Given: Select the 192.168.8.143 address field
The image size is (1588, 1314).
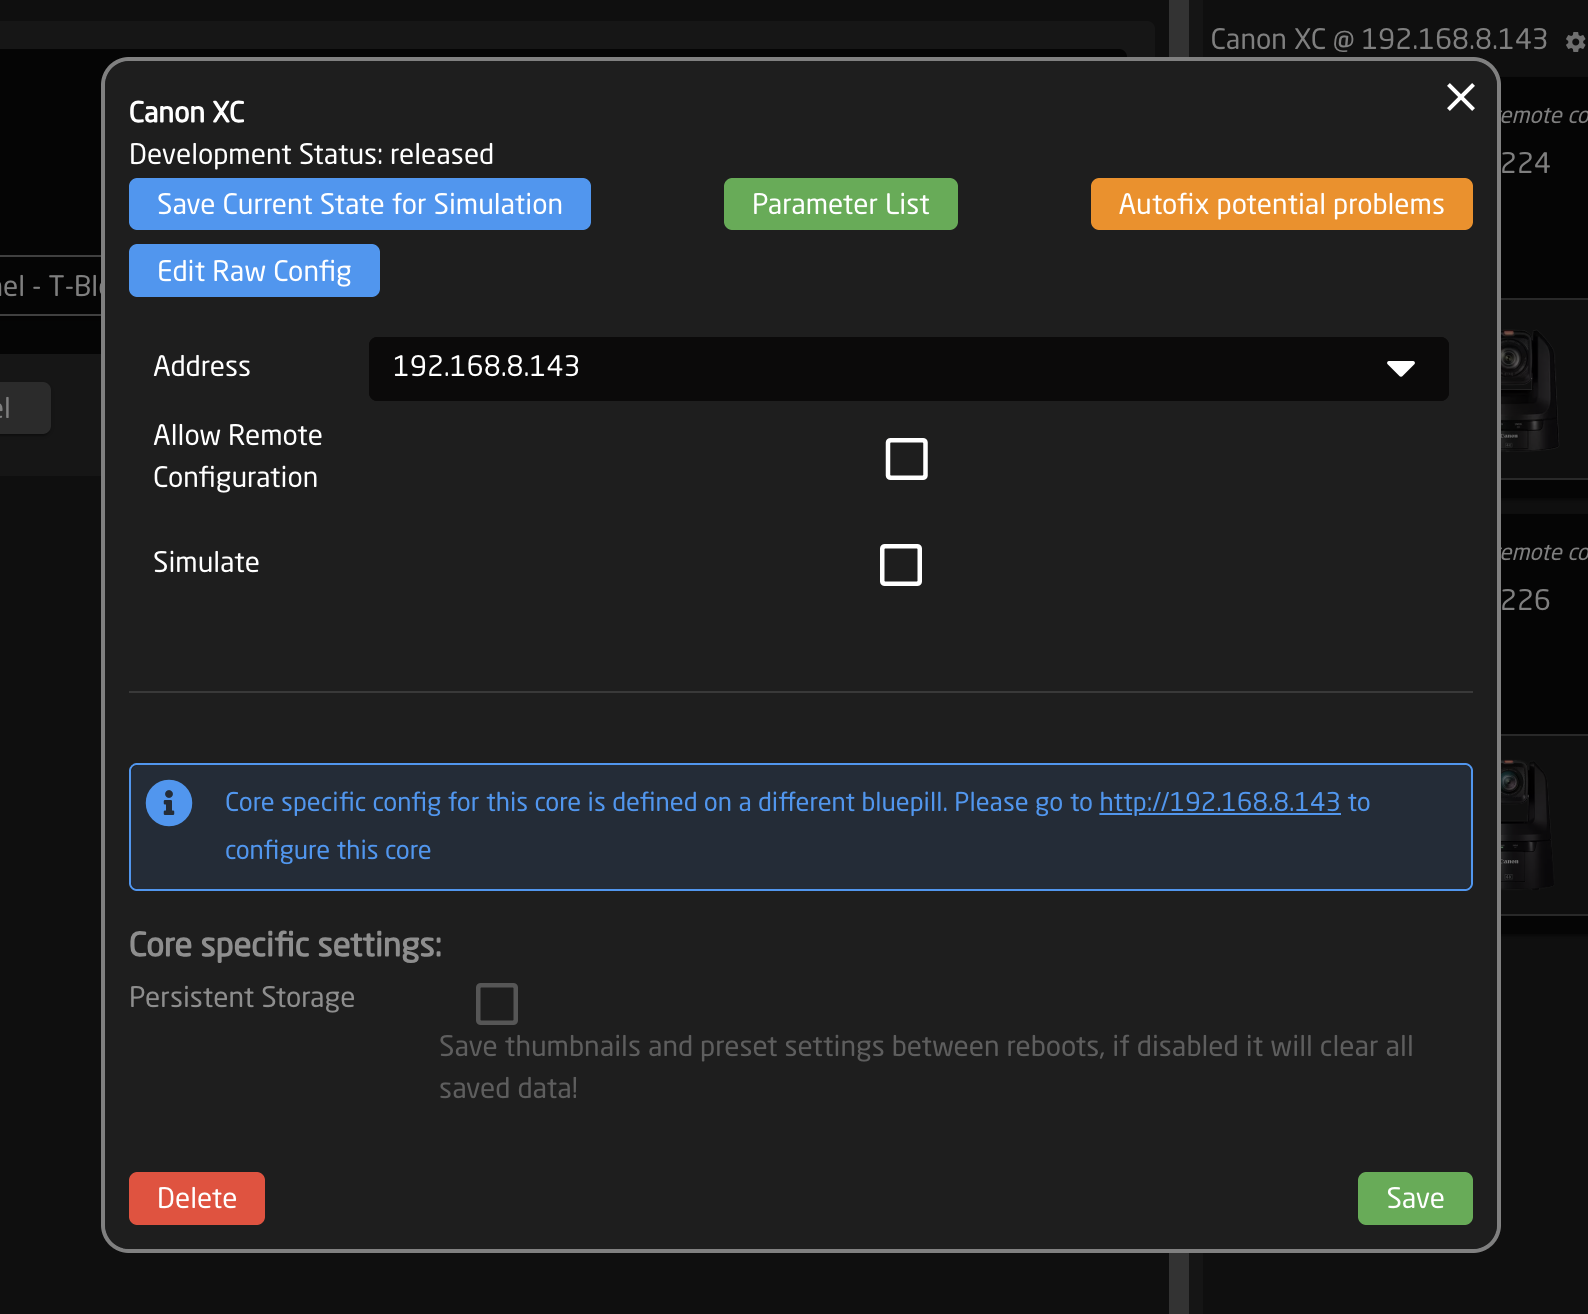Looking at the screenshot, I should point(870,369).
